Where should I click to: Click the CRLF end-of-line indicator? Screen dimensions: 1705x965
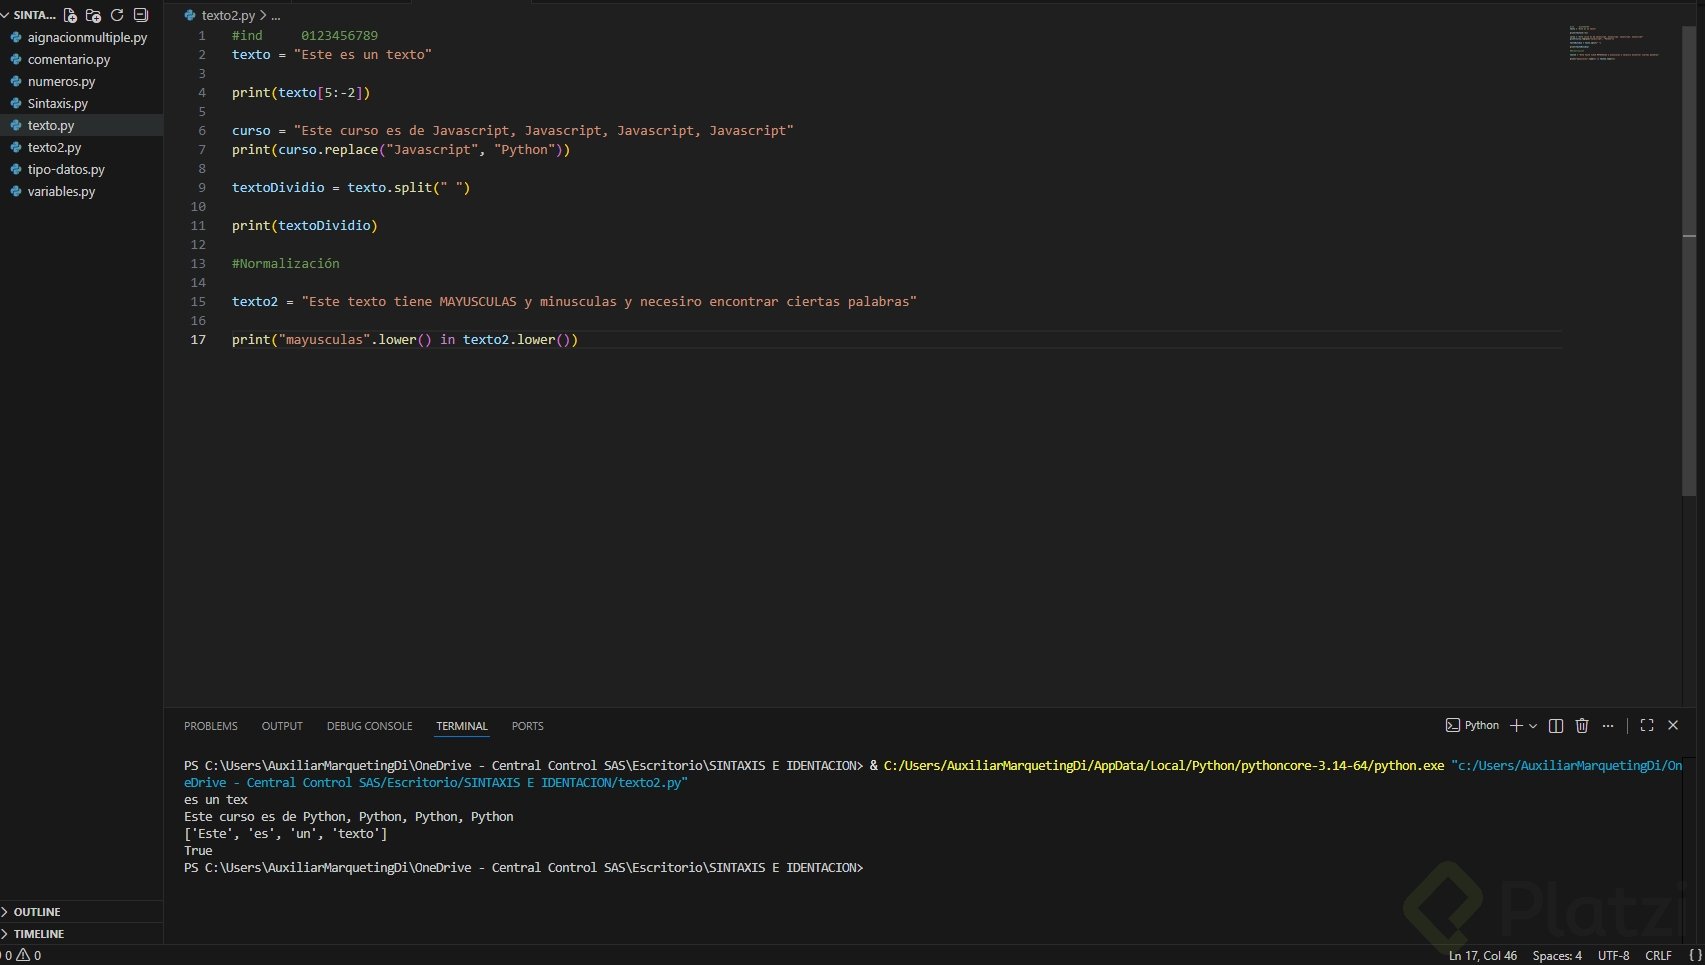pyautogui.click(x=1658, y=956)
